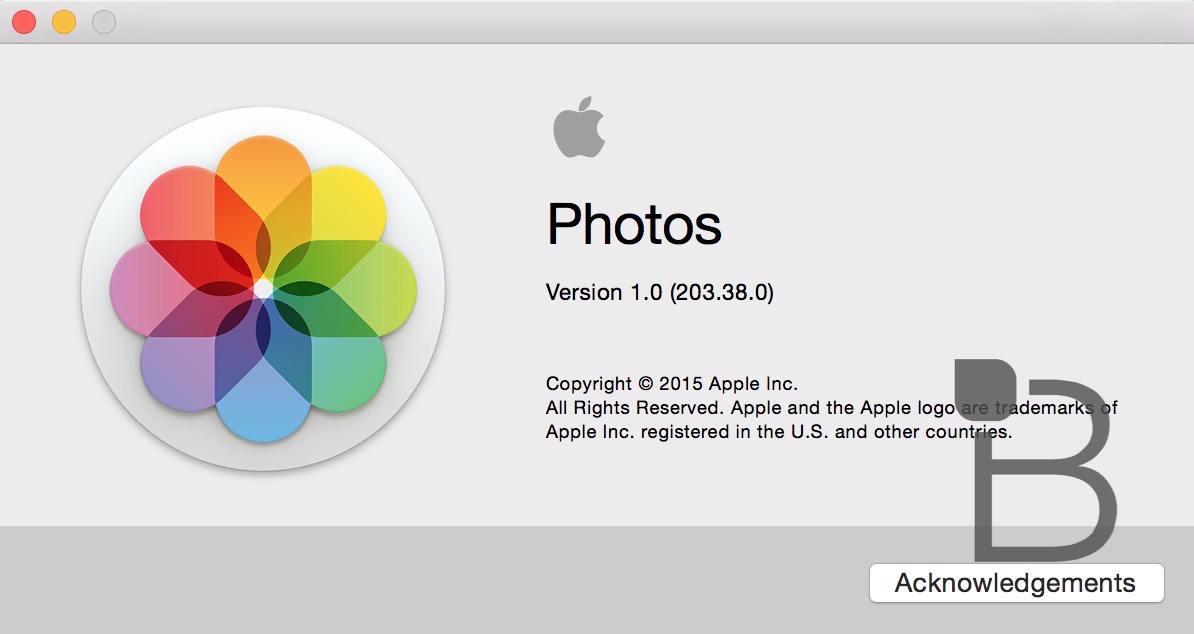Click the yellow minimize traffic light button
Viewport: 1194px width, 634px height.
click(63, 21)
